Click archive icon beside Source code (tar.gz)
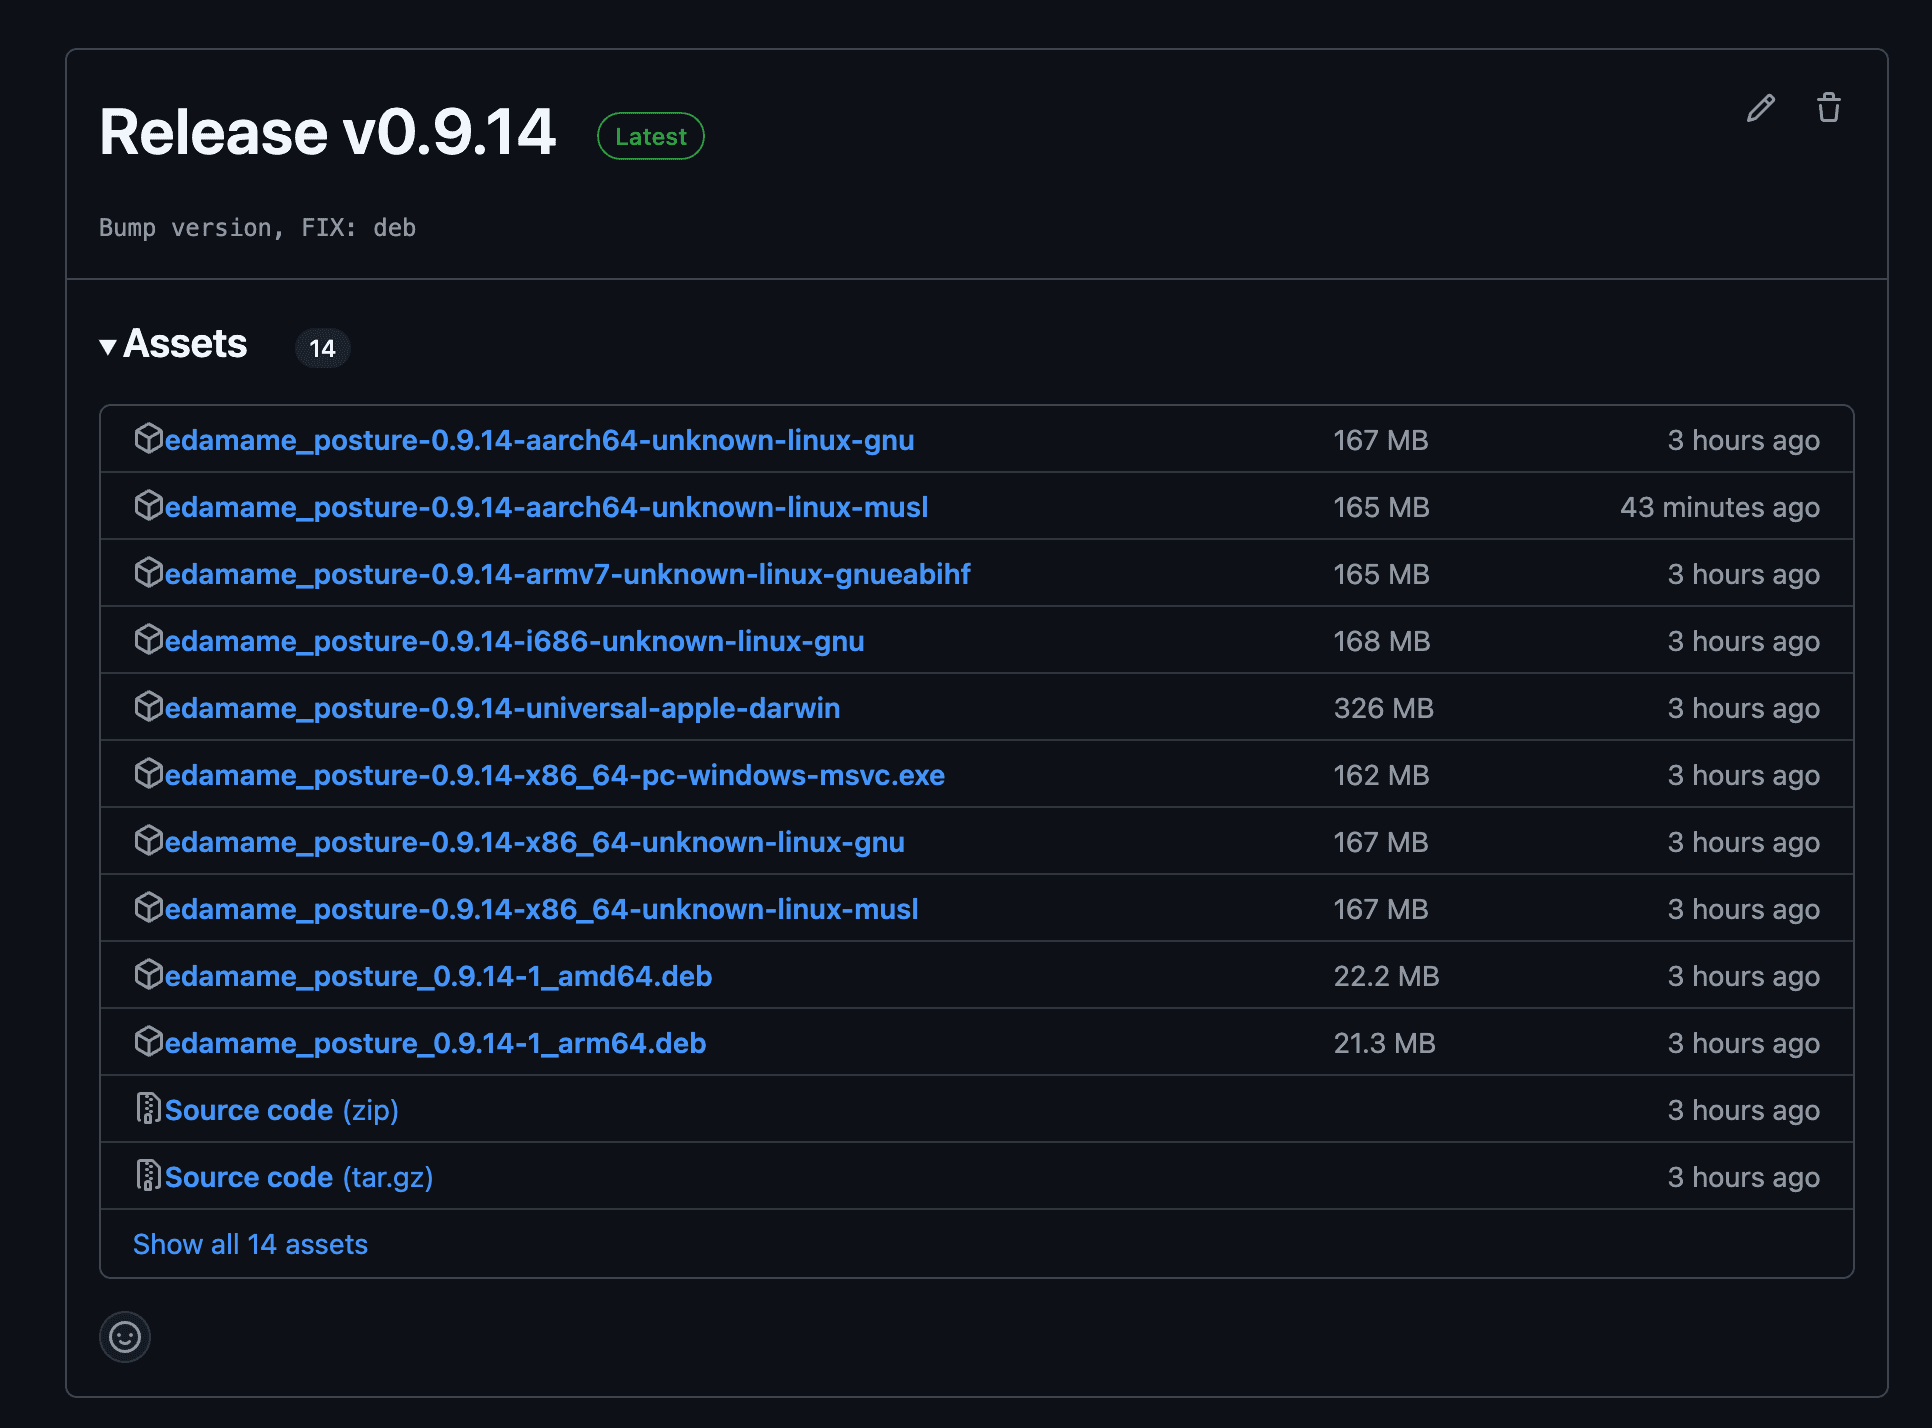The image size is (1932, 1428). point(148,1176)
